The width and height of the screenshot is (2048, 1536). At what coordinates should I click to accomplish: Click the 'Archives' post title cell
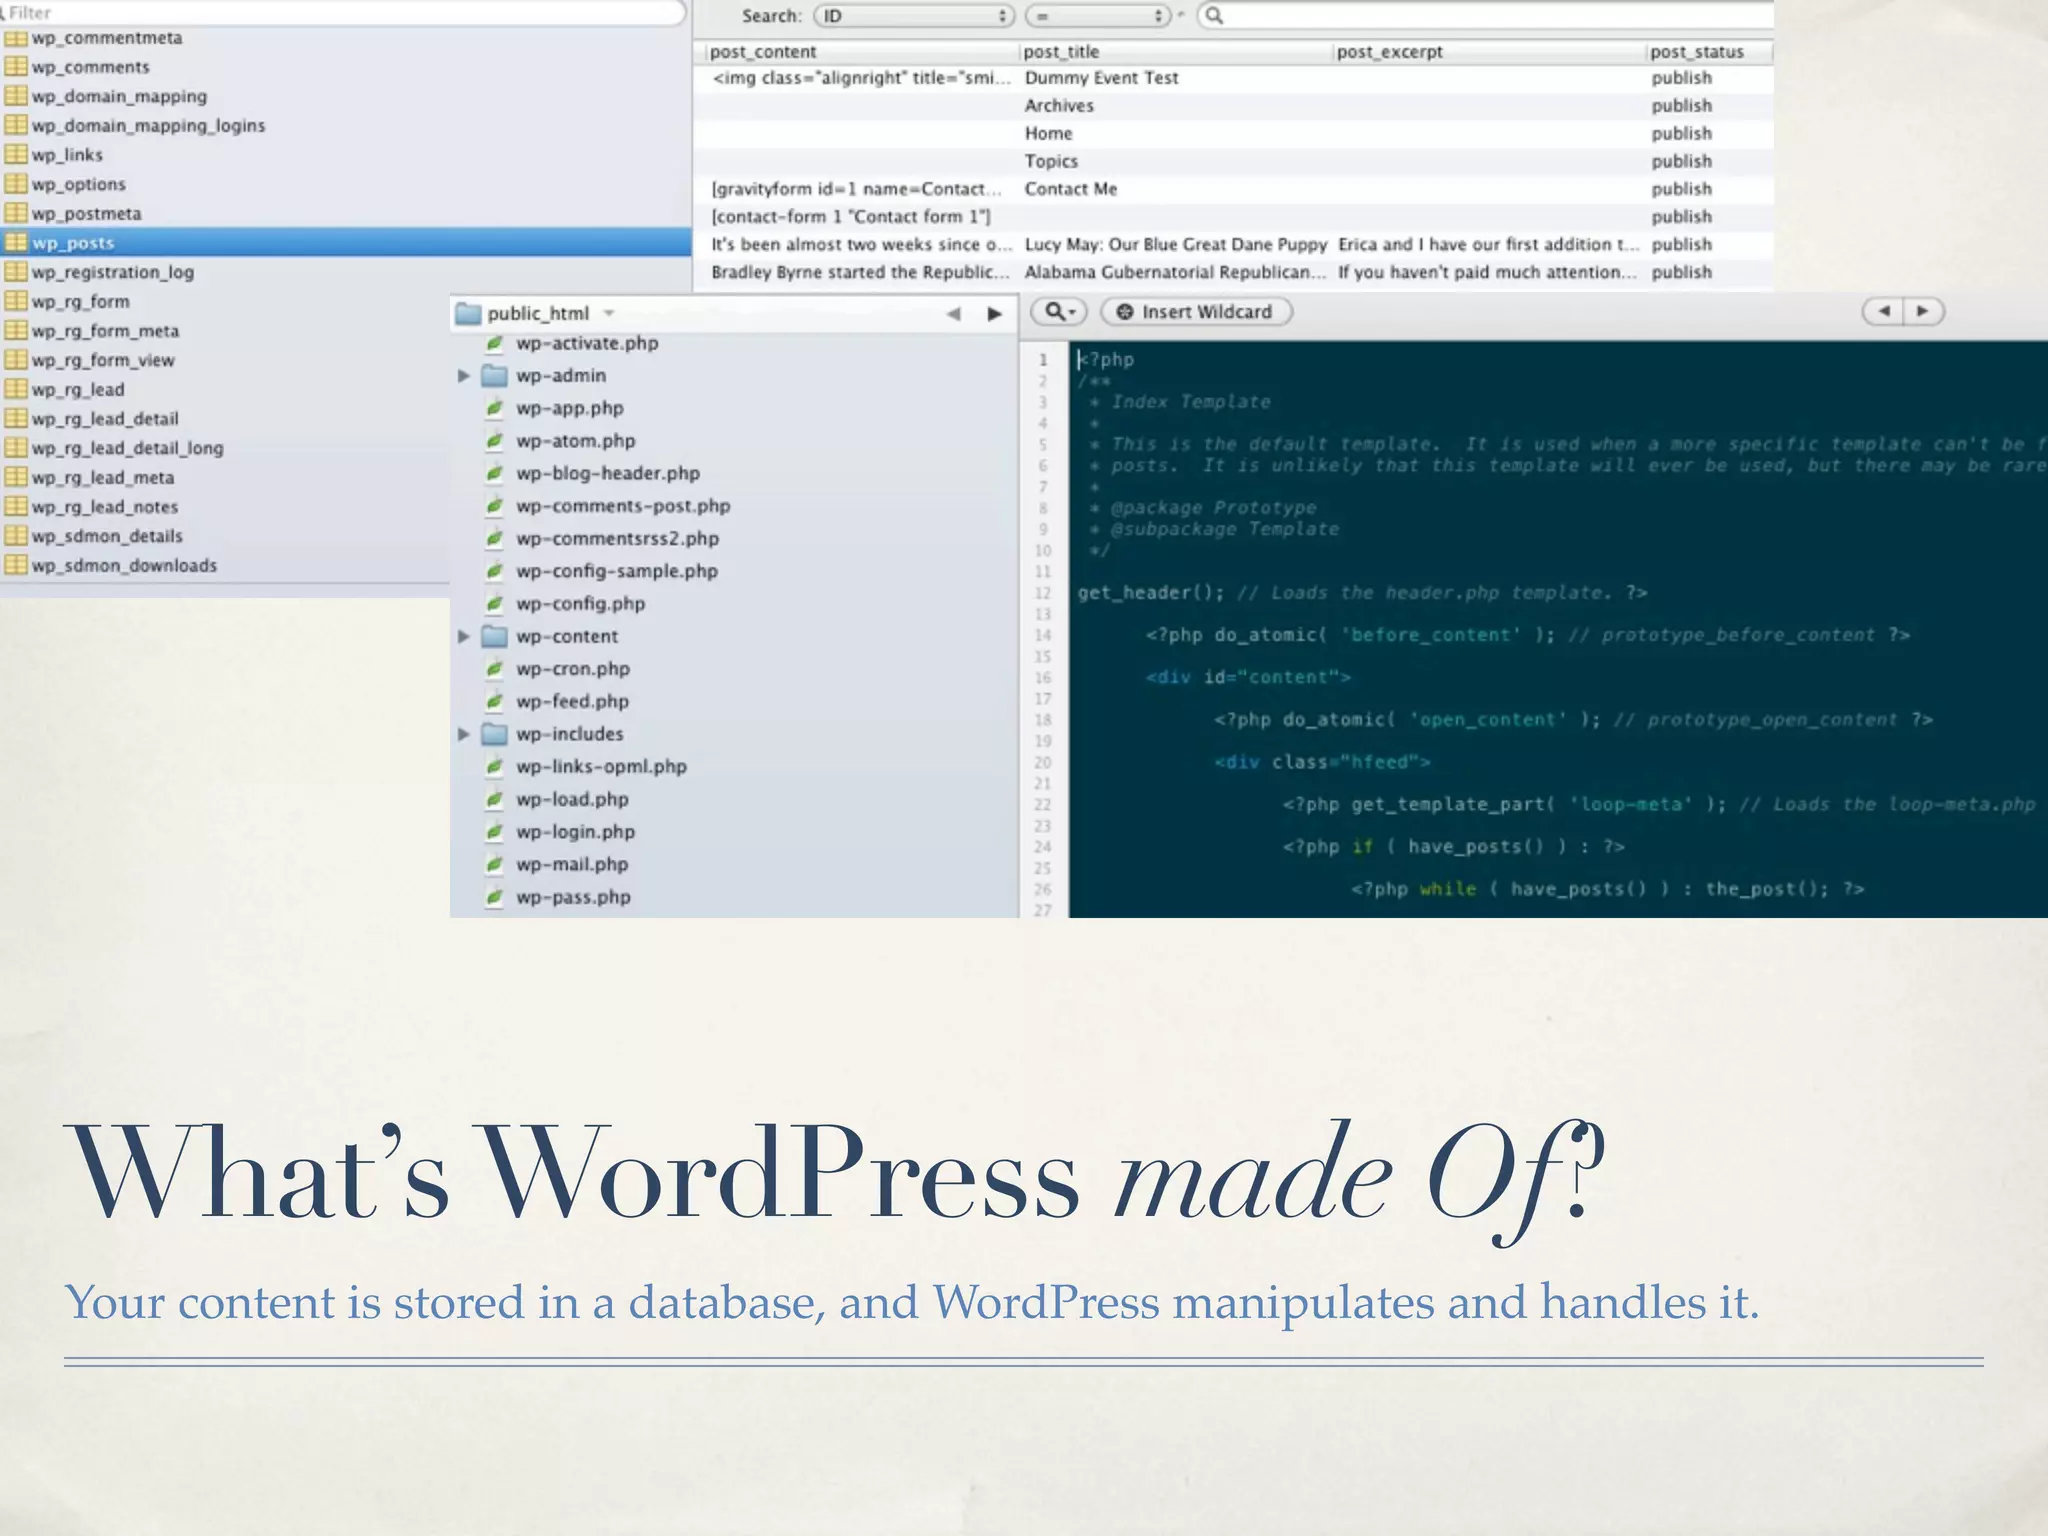pos(1059,105)
